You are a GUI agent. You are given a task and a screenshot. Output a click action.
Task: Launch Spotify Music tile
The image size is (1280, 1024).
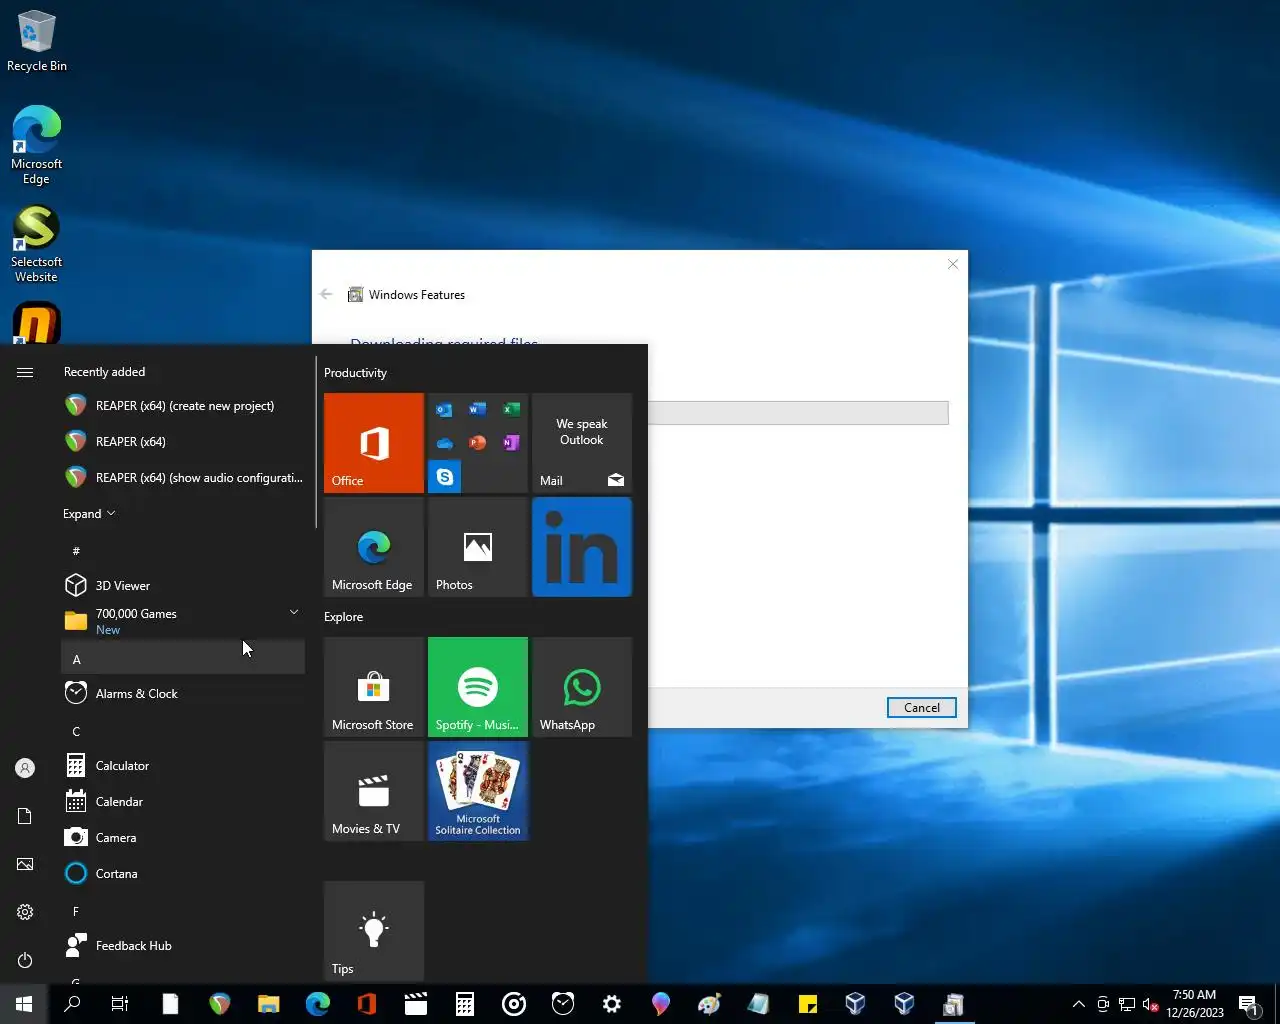(478, 687)
